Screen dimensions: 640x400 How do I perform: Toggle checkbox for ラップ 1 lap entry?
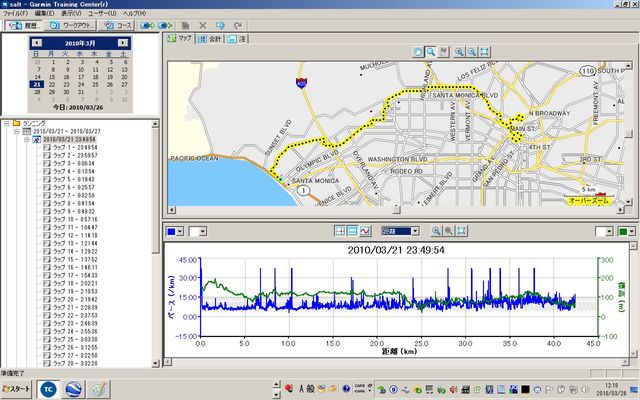coord(46,147)
